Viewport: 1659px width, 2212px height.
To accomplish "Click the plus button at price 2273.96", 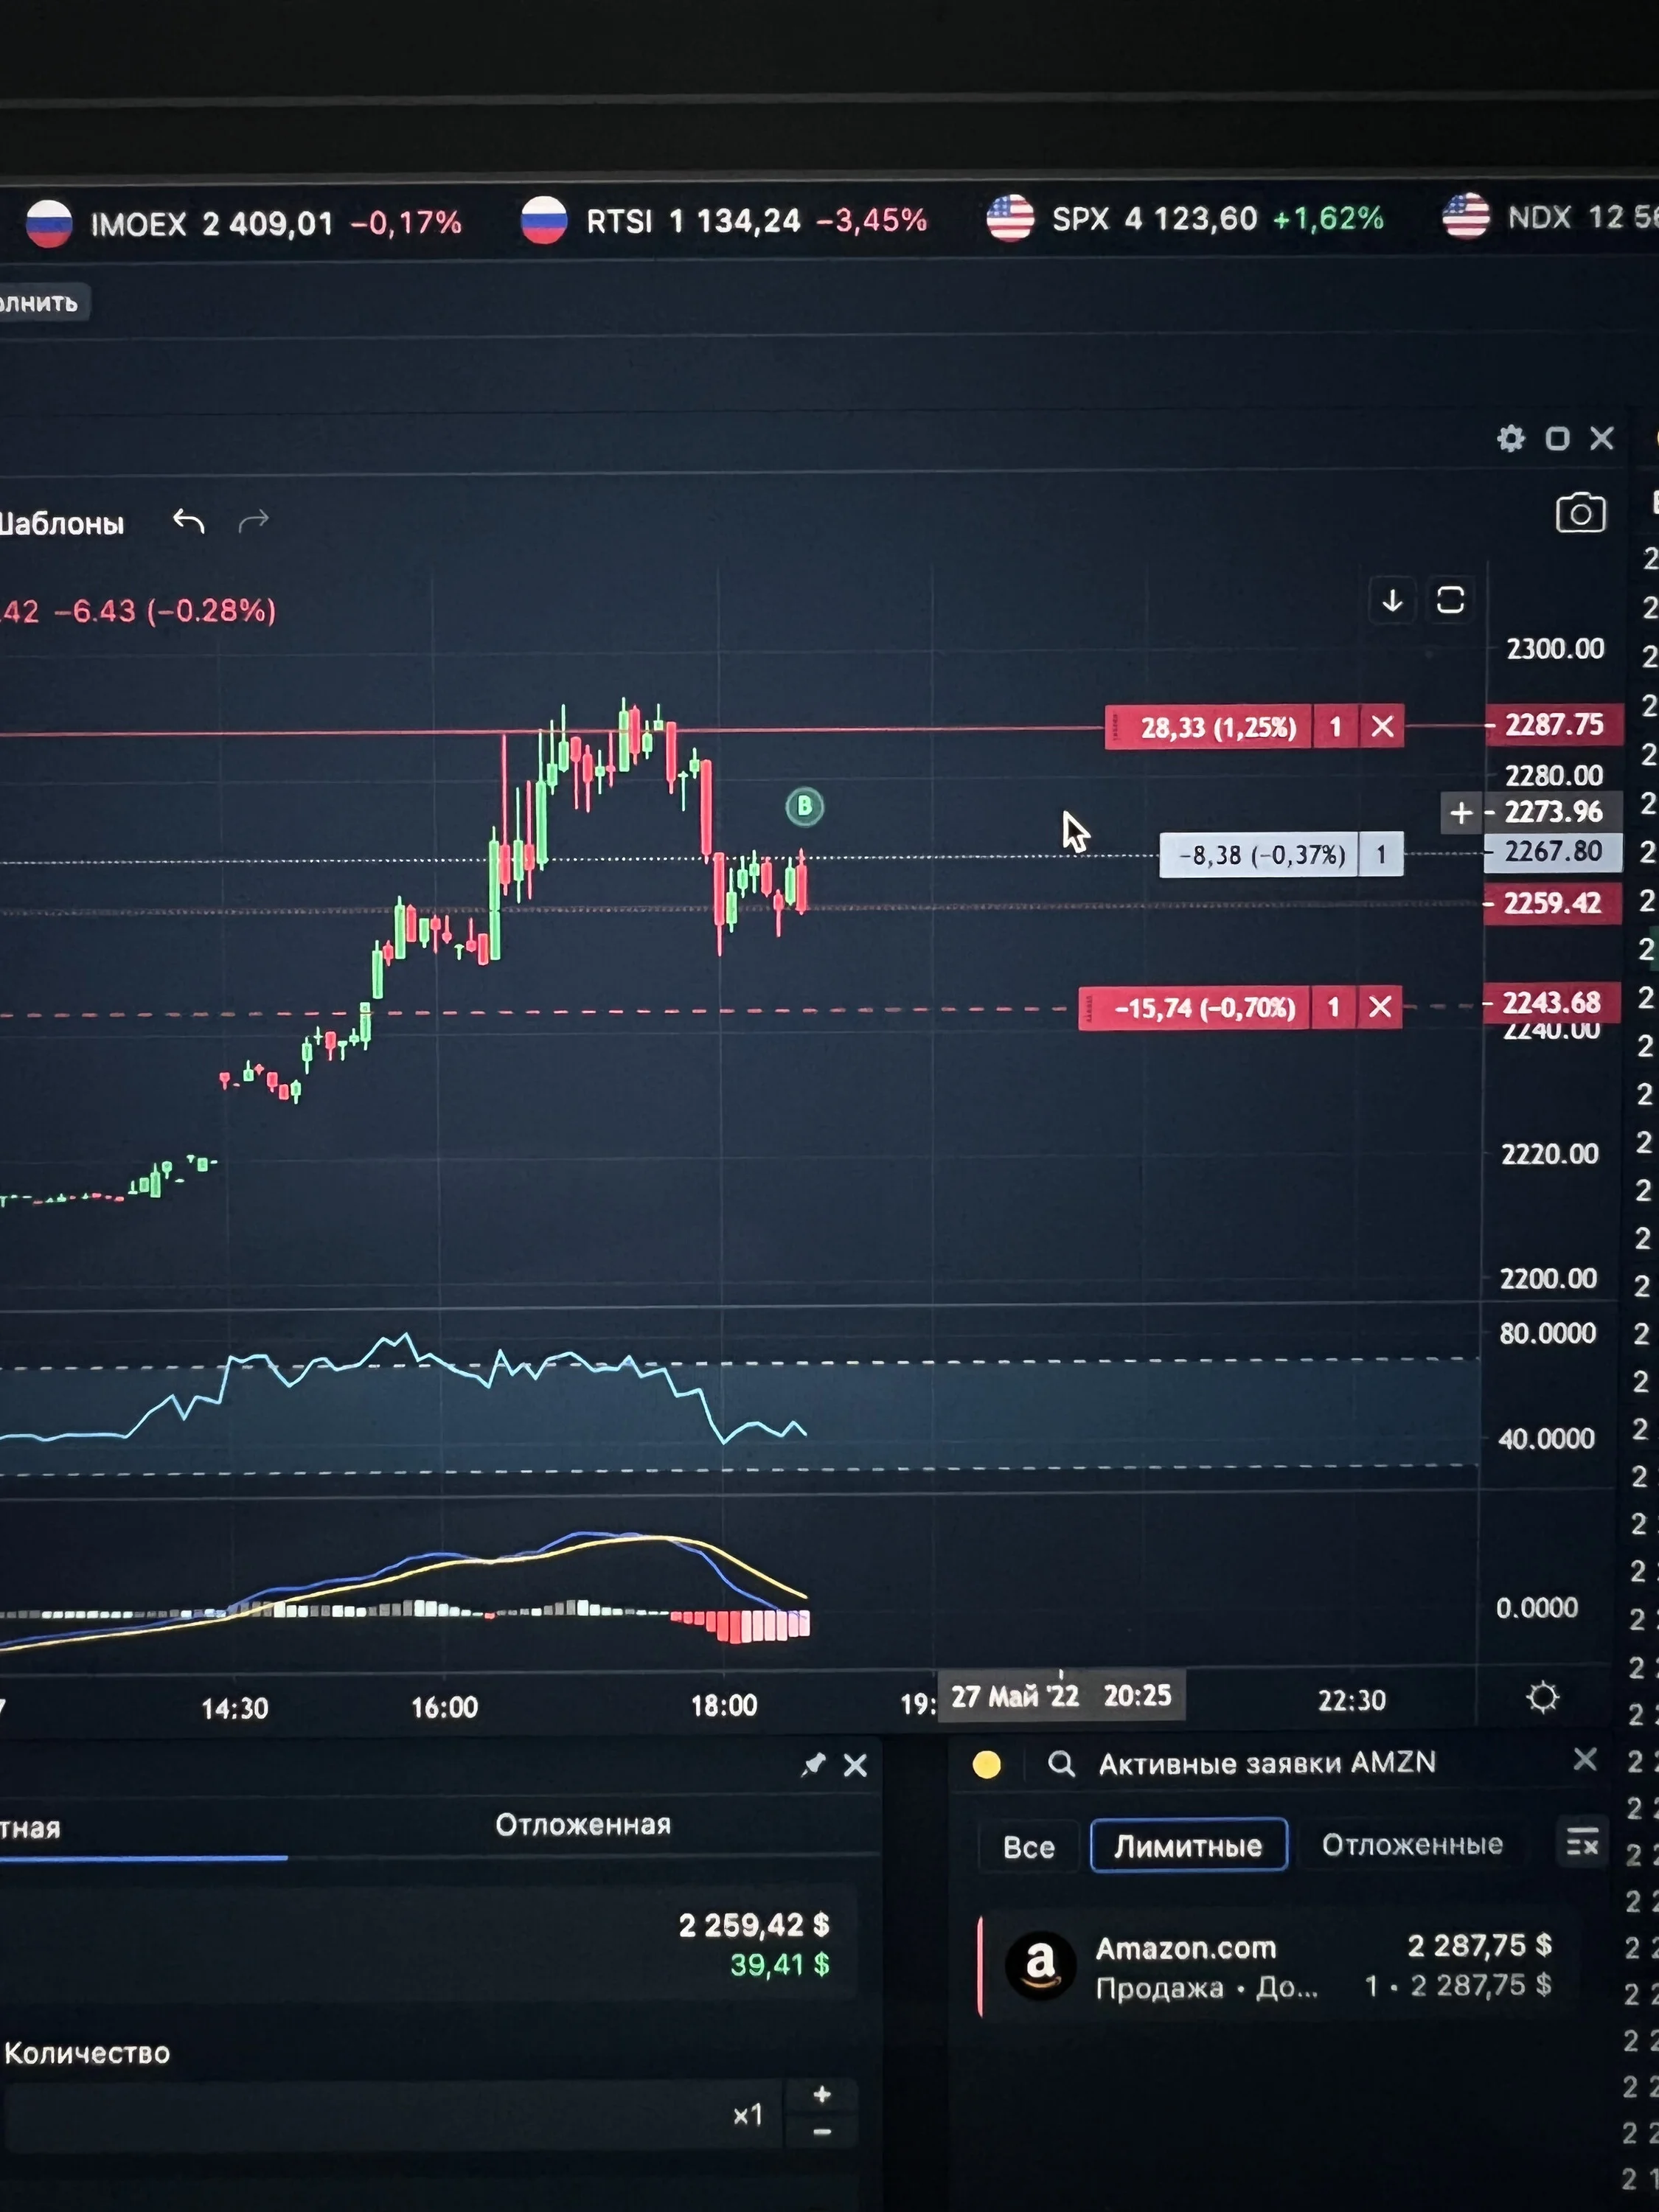I will (x=1461, y=813).
